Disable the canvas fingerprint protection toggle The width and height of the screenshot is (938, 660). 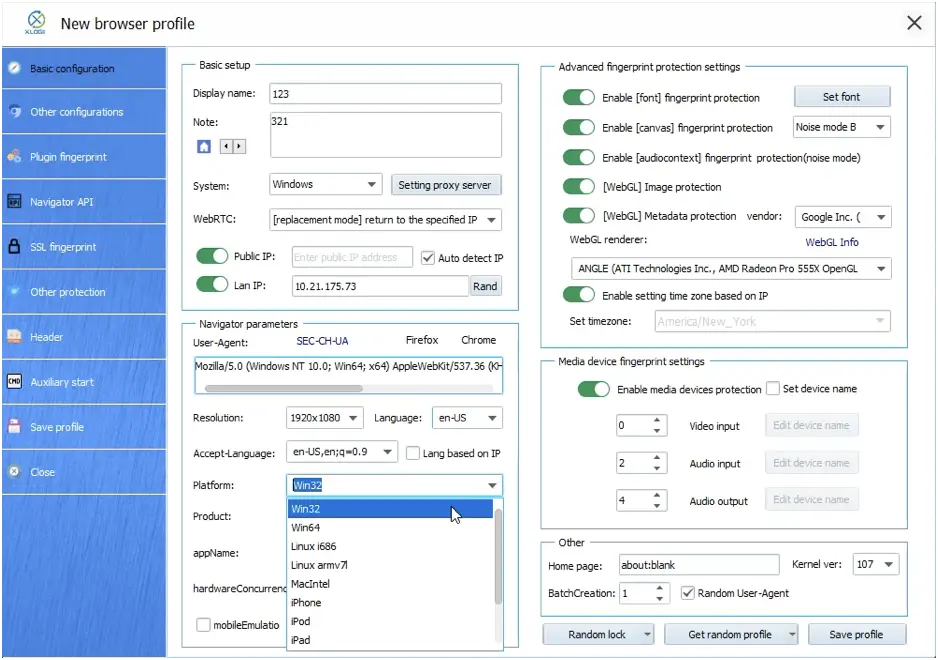578,128
